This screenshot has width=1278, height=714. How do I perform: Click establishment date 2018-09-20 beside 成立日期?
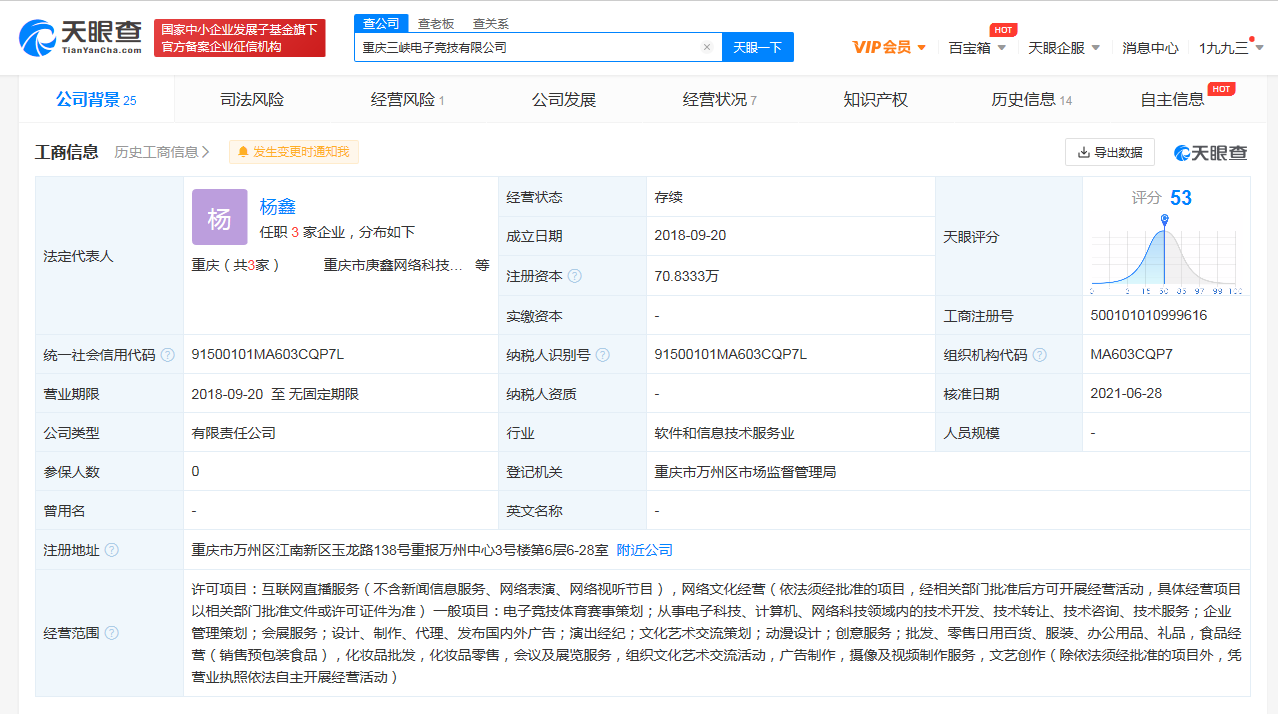690,236
